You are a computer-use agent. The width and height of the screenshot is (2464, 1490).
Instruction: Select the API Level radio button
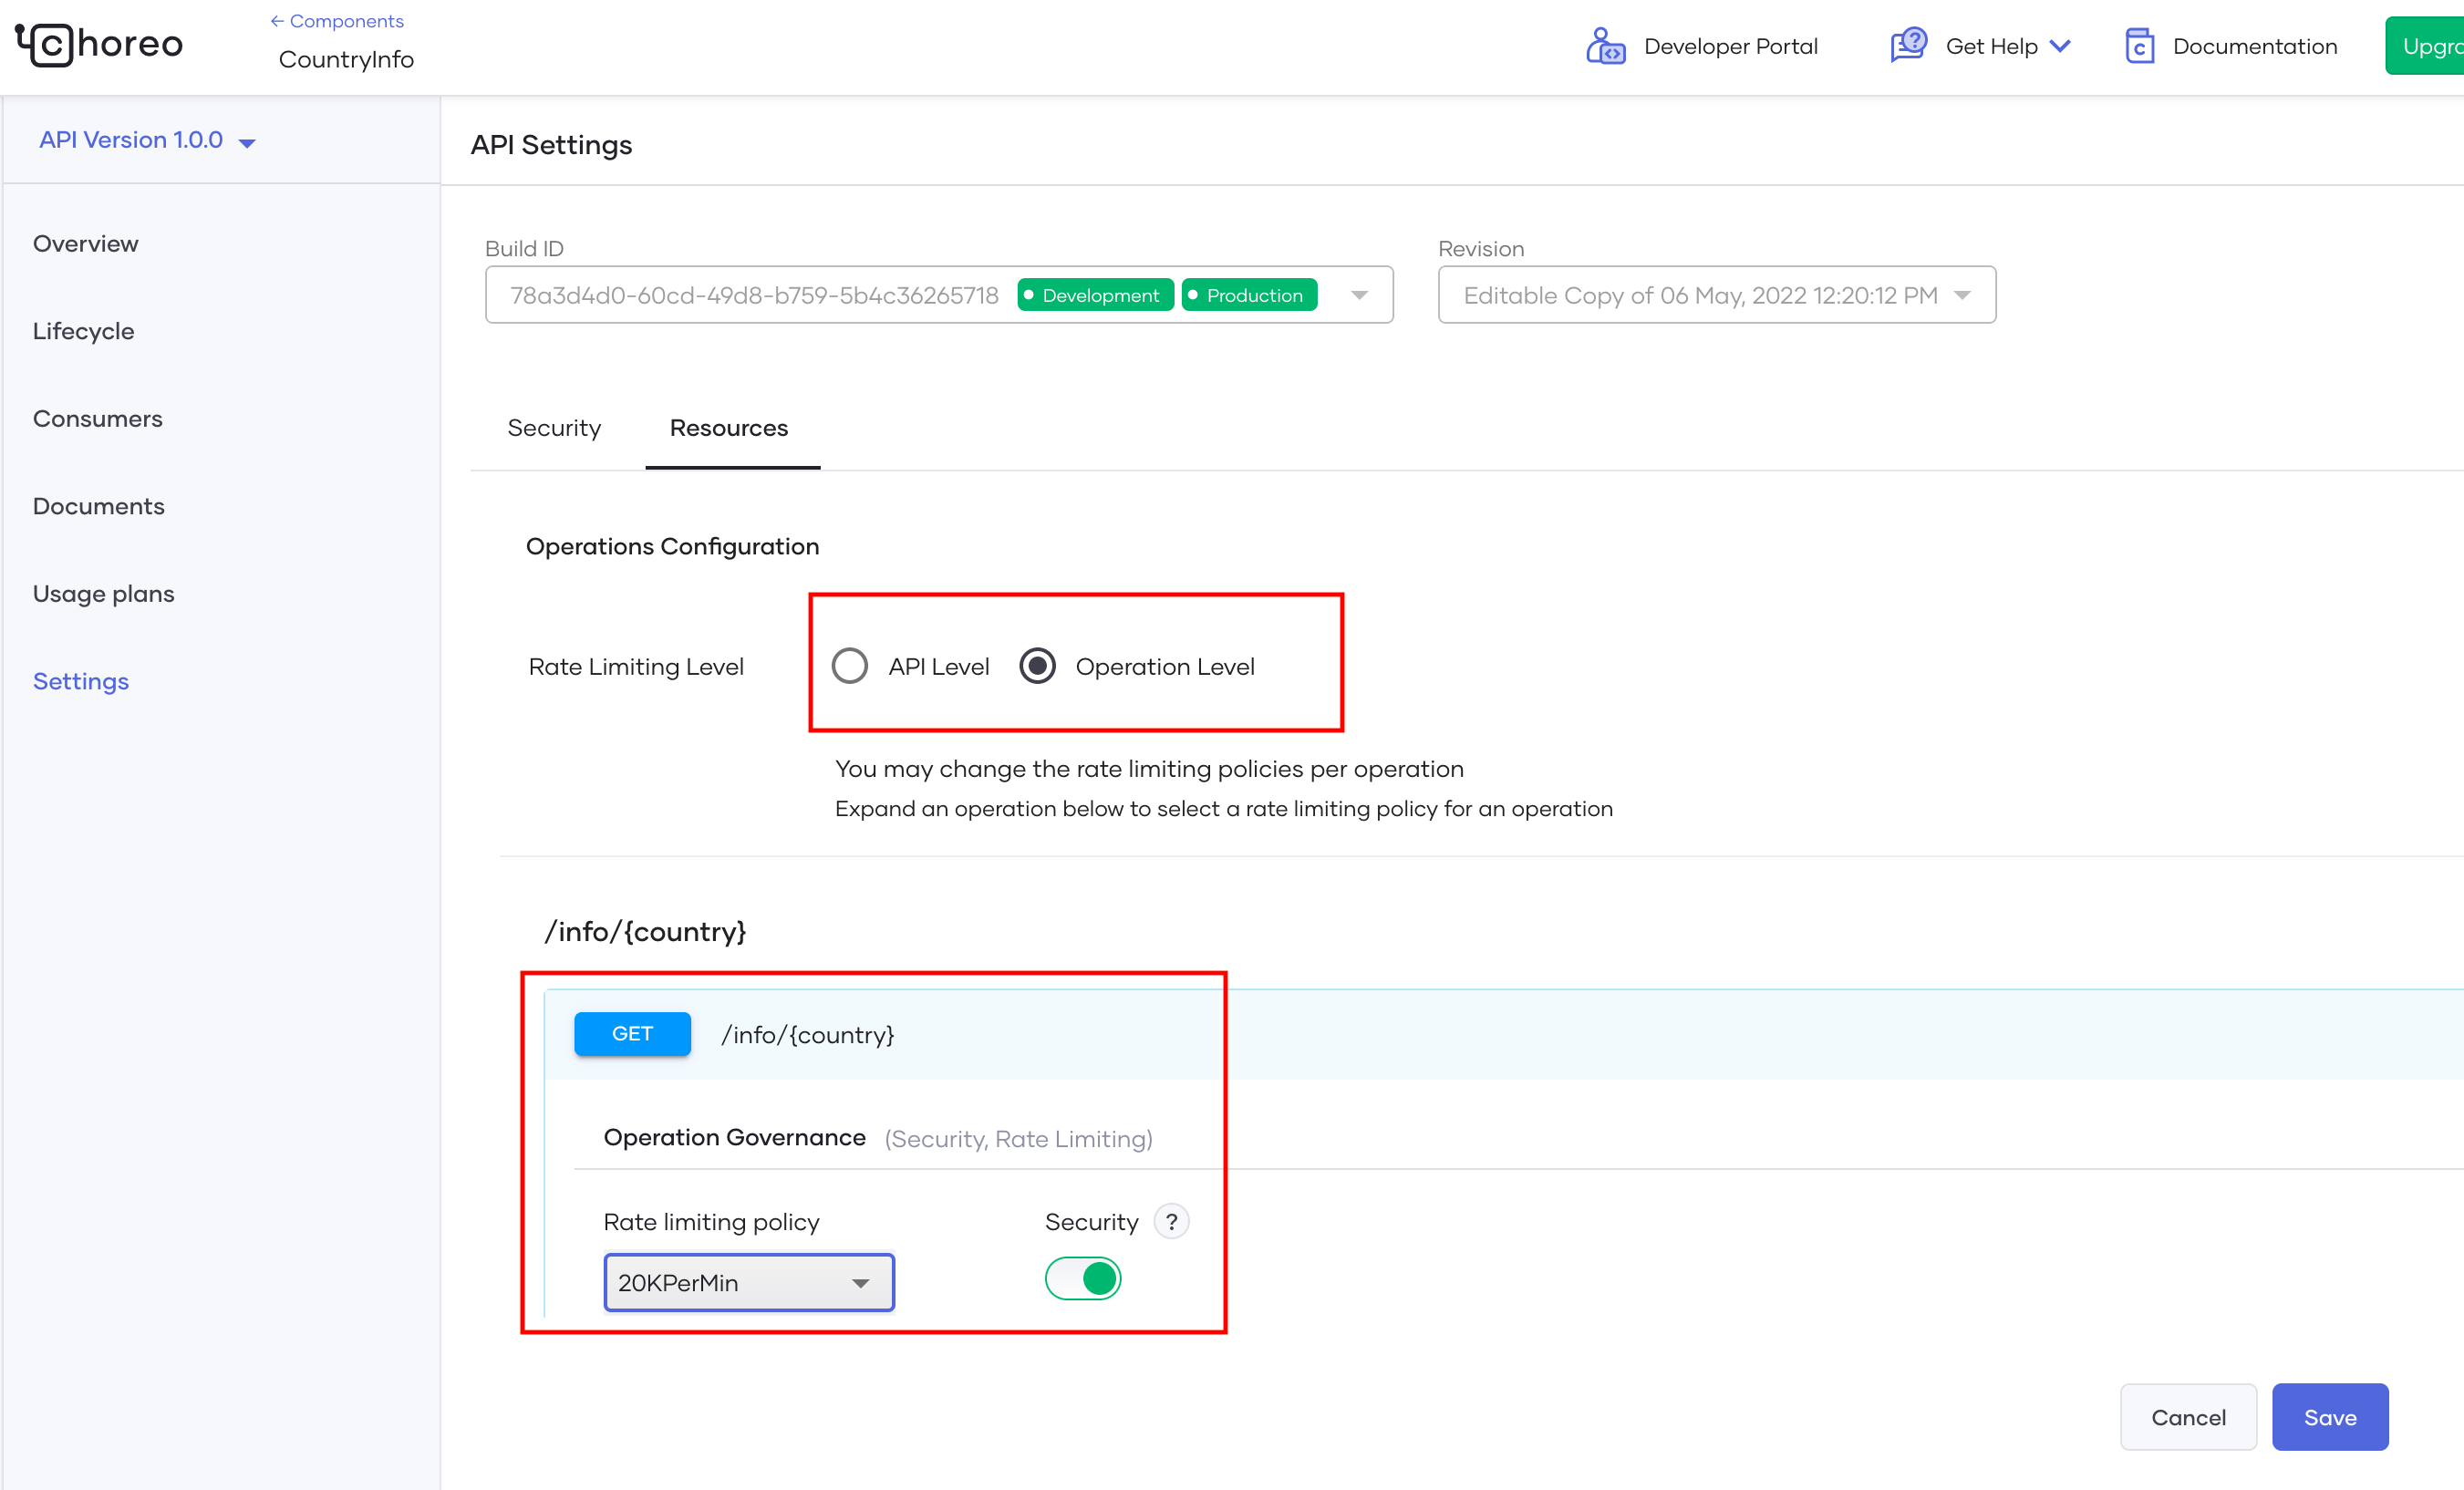pos(849,666)
